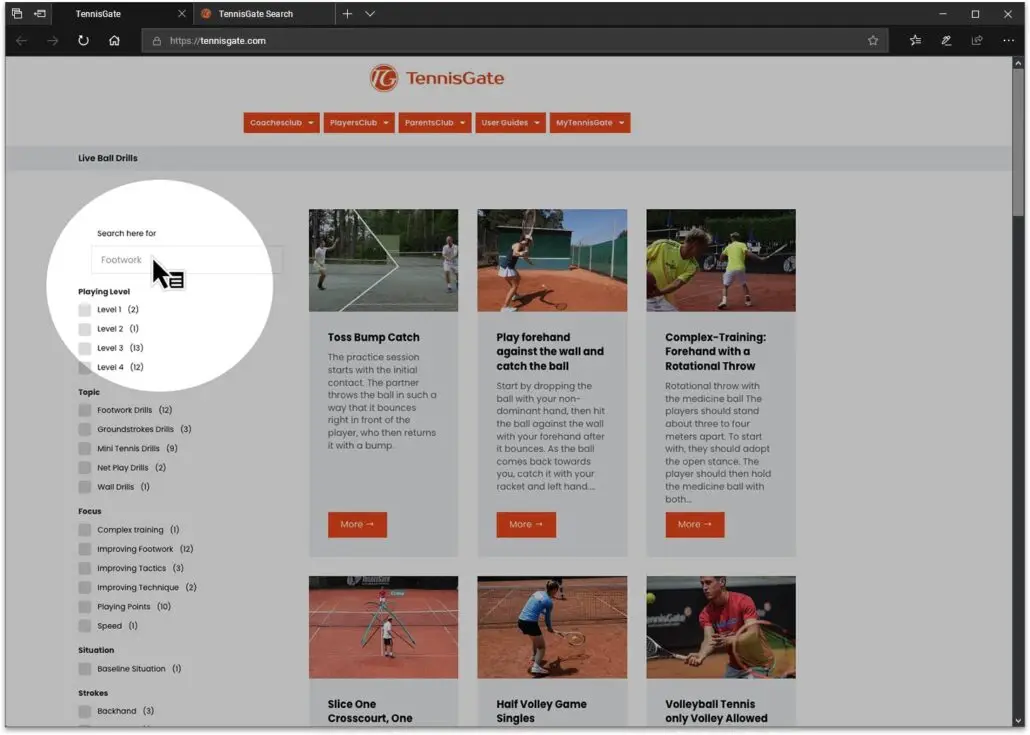
Task: Enable the Level 3 checkbox
Action: point(85,348)
